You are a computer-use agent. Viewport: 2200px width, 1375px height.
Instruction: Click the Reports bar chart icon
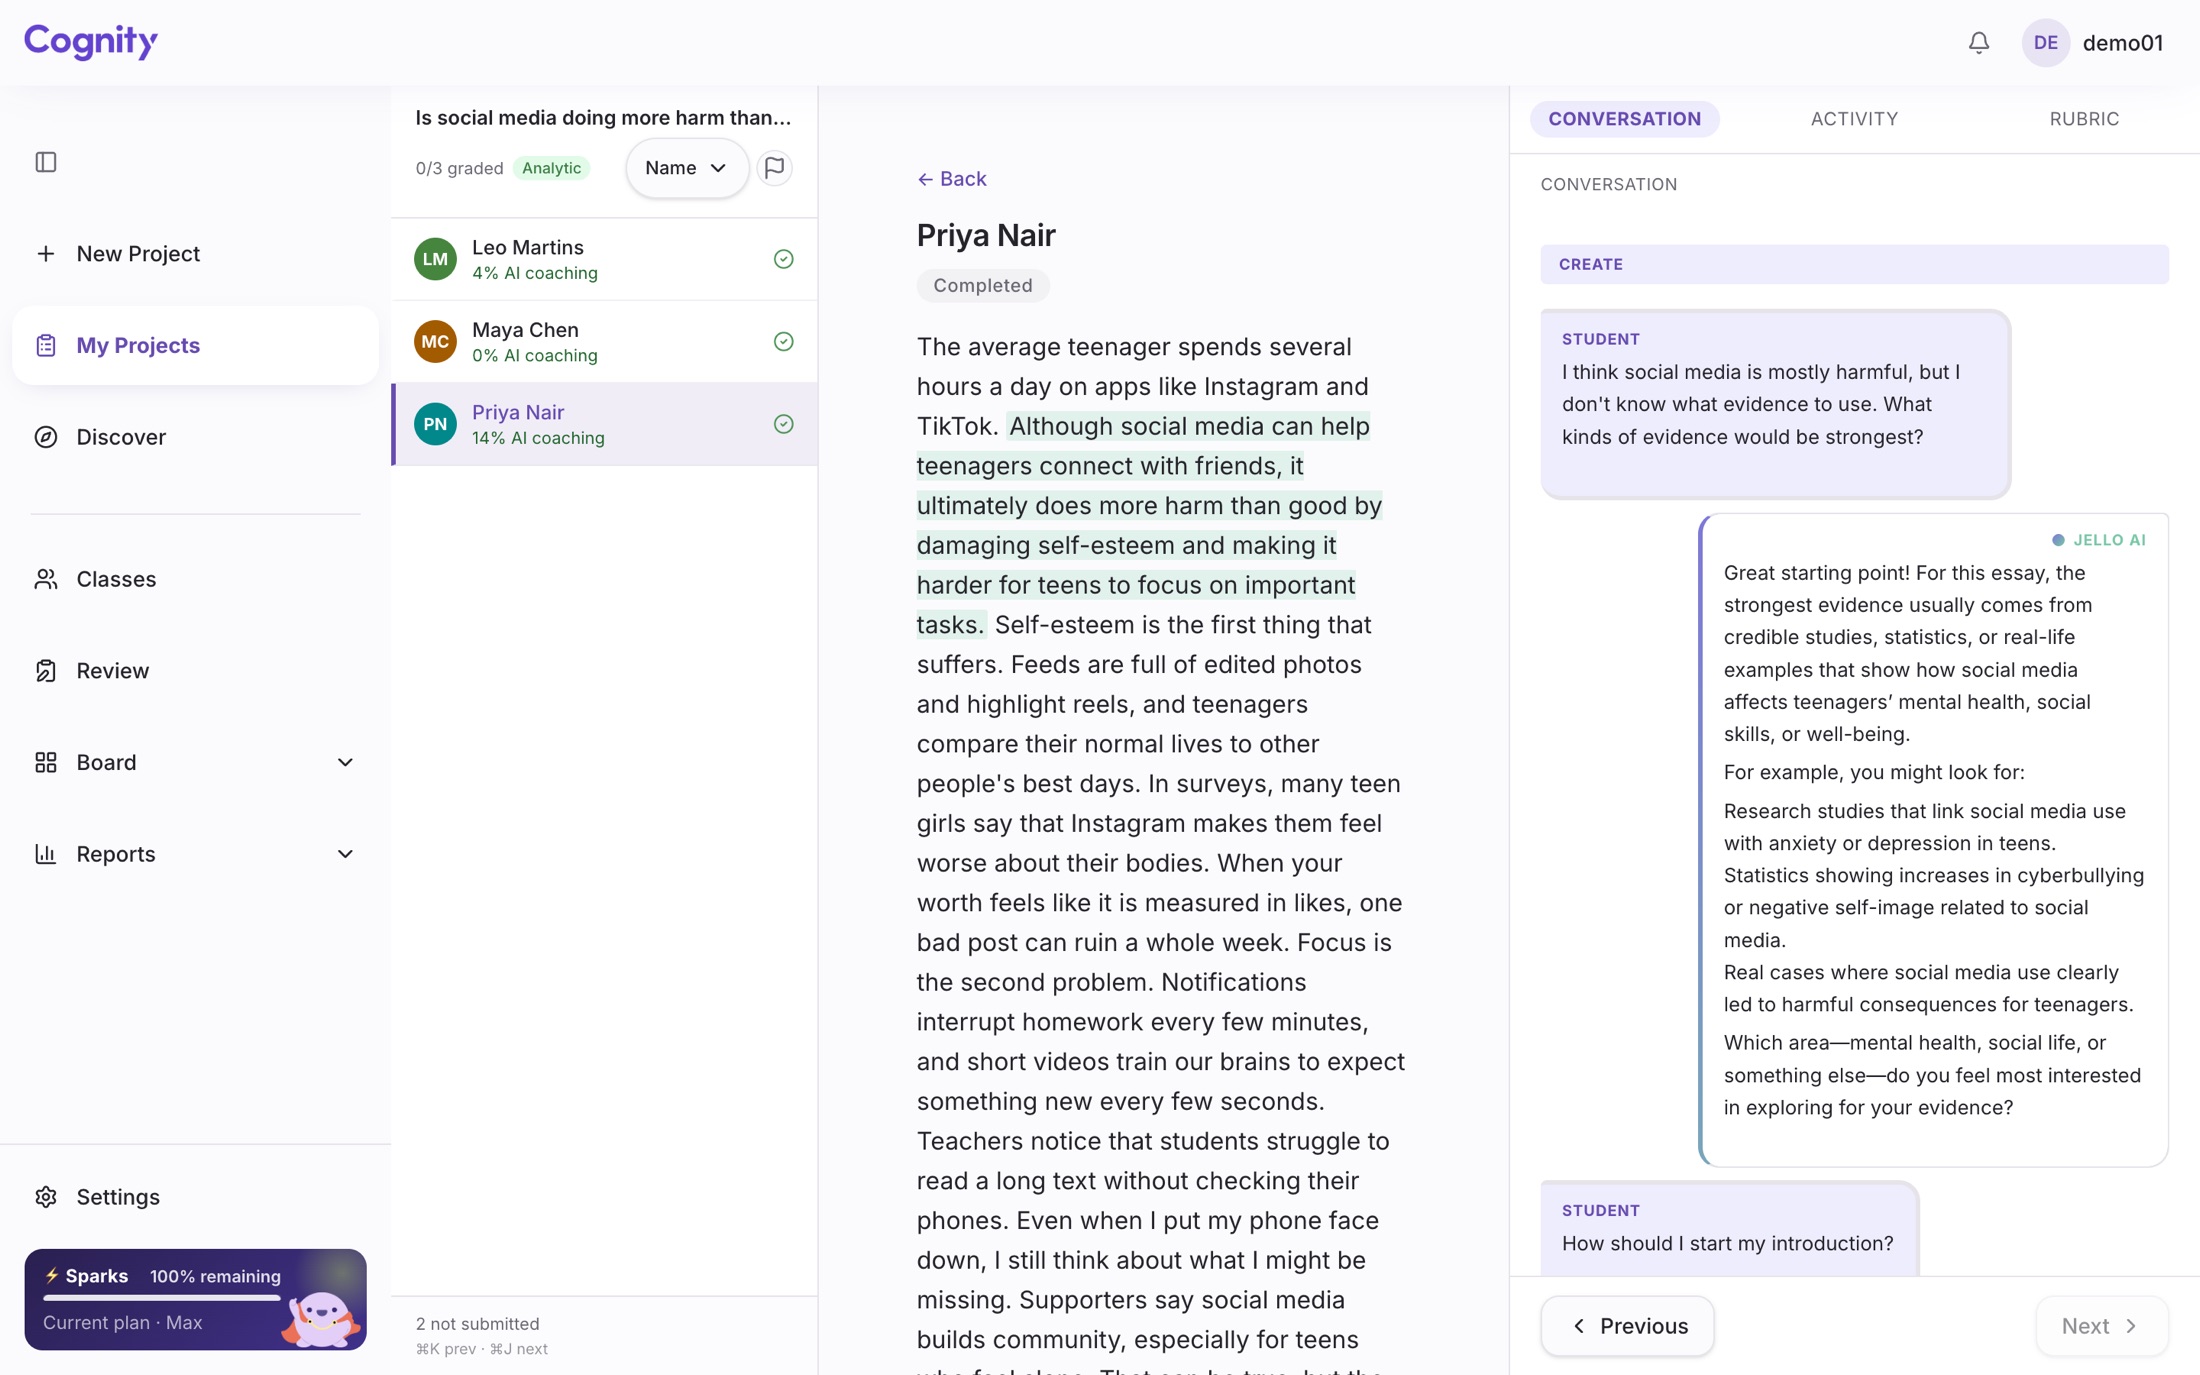(x=46, y=854)
